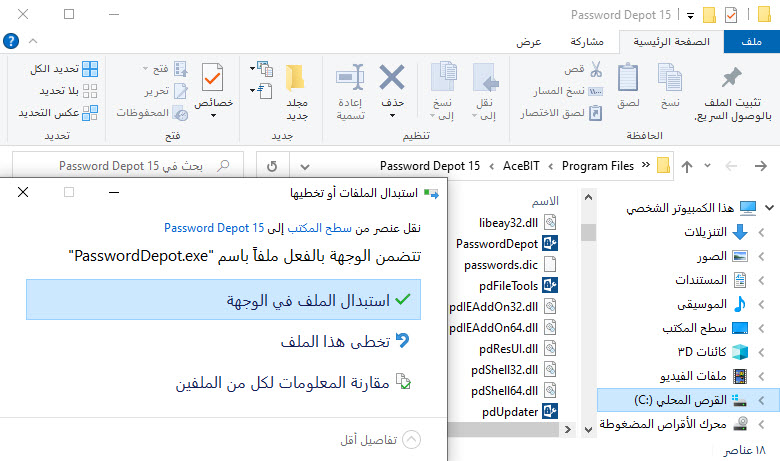Image resolution: width=780 pixels, height=461 pixels.
Task: Click the Refresh button beside address bar
Action: [272, 166]
